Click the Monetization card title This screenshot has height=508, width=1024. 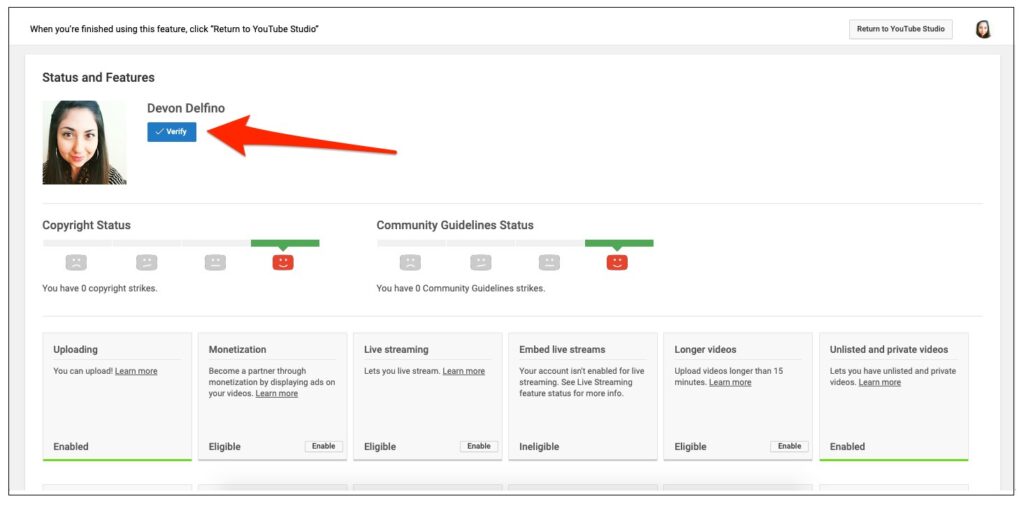point(238,349)
